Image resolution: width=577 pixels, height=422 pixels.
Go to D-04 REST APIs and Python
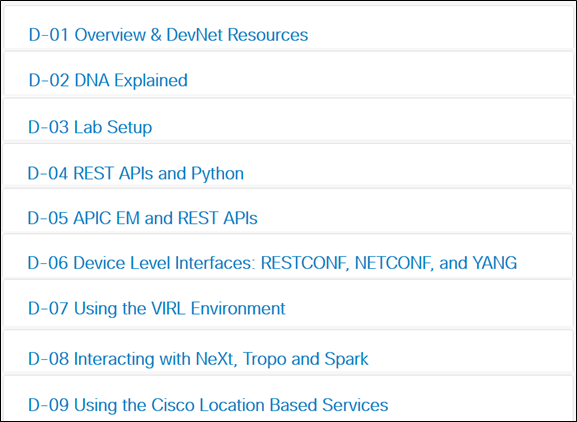[136, 173]
